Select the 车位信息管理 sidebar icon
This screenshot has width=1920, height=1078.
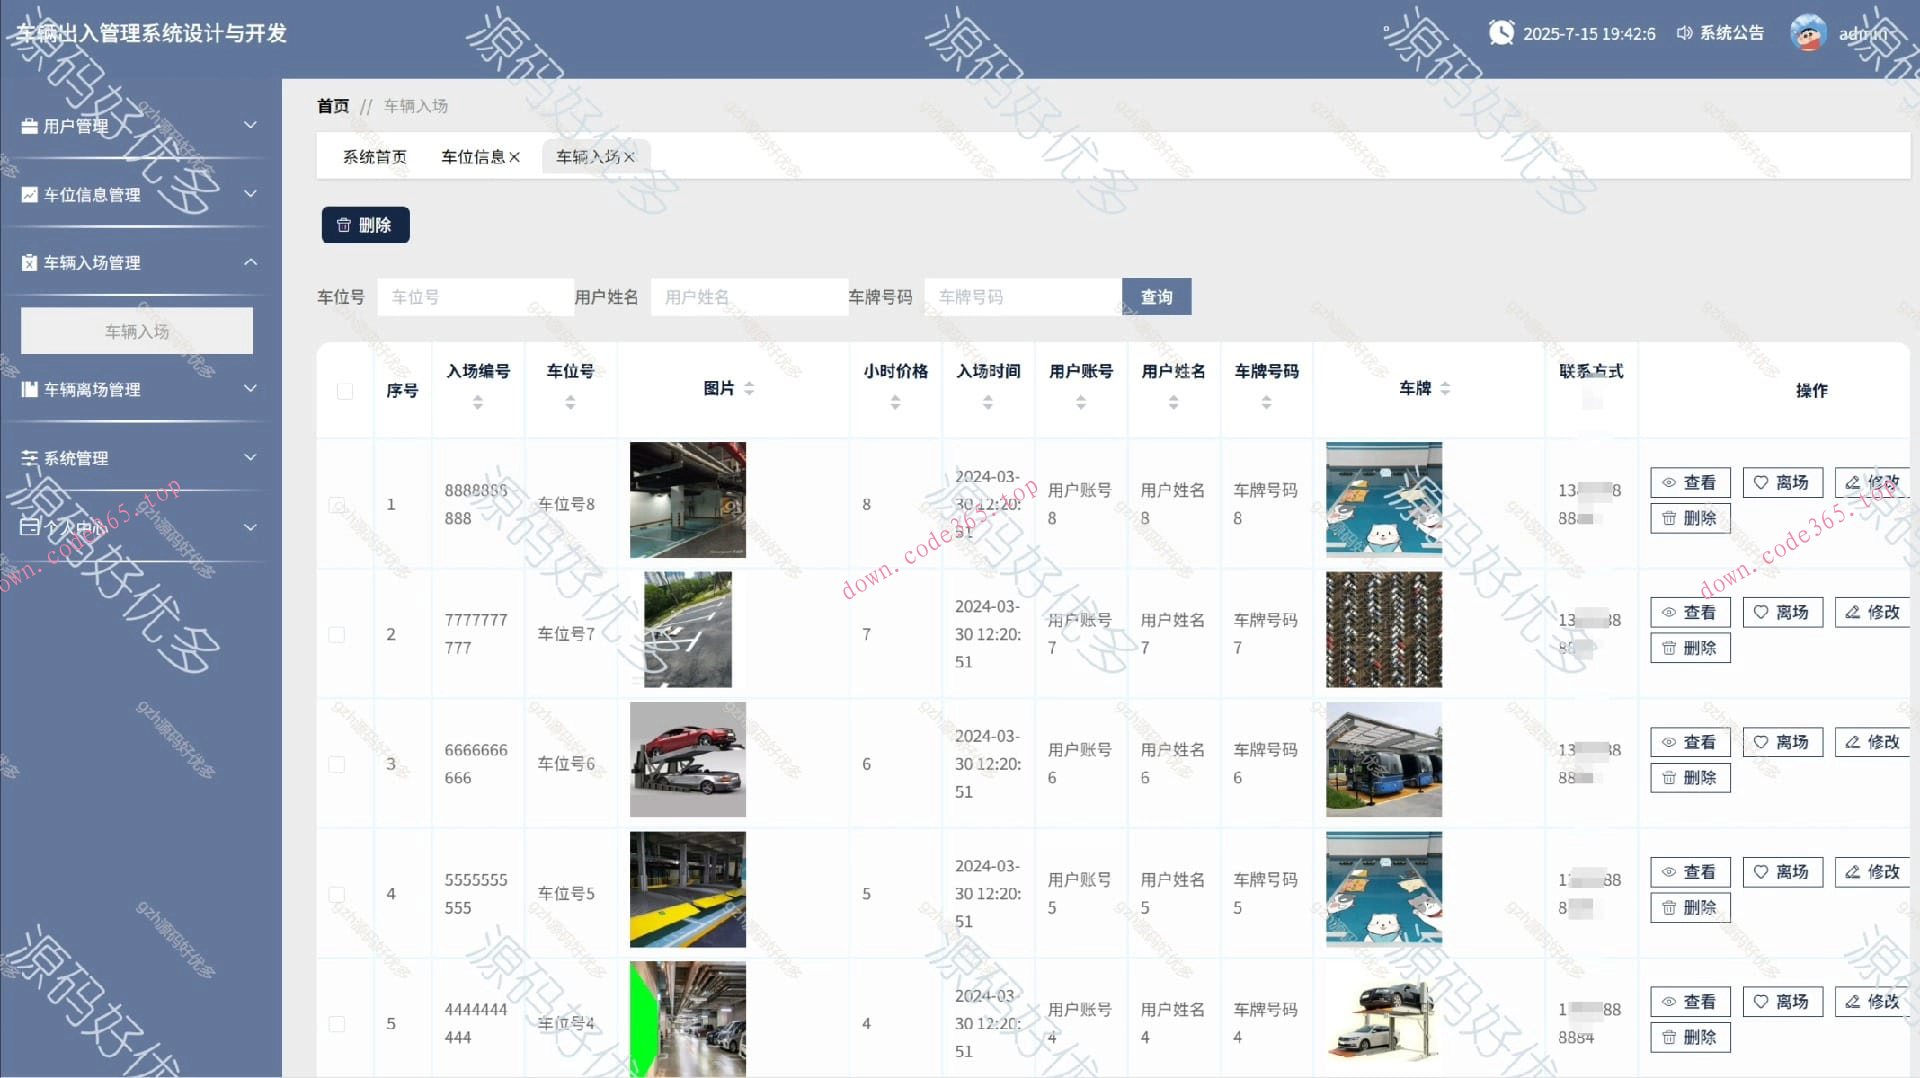pos(28,194)
